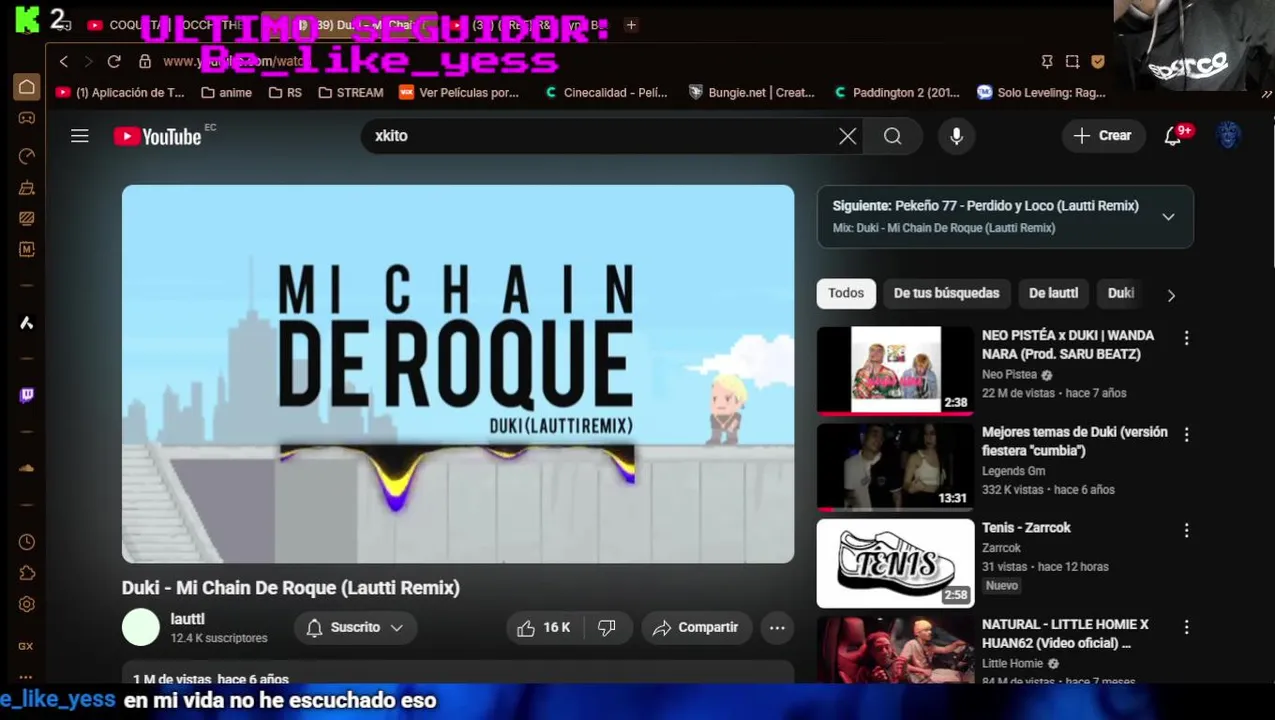
Task: Go back with browser back arrow
Action: pyautogui.click(x=64, y=62)
